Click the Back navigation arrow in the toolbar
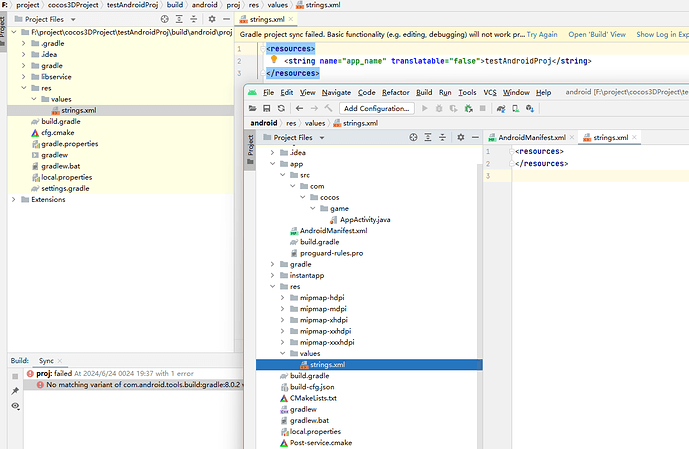 tap(300, 108)
